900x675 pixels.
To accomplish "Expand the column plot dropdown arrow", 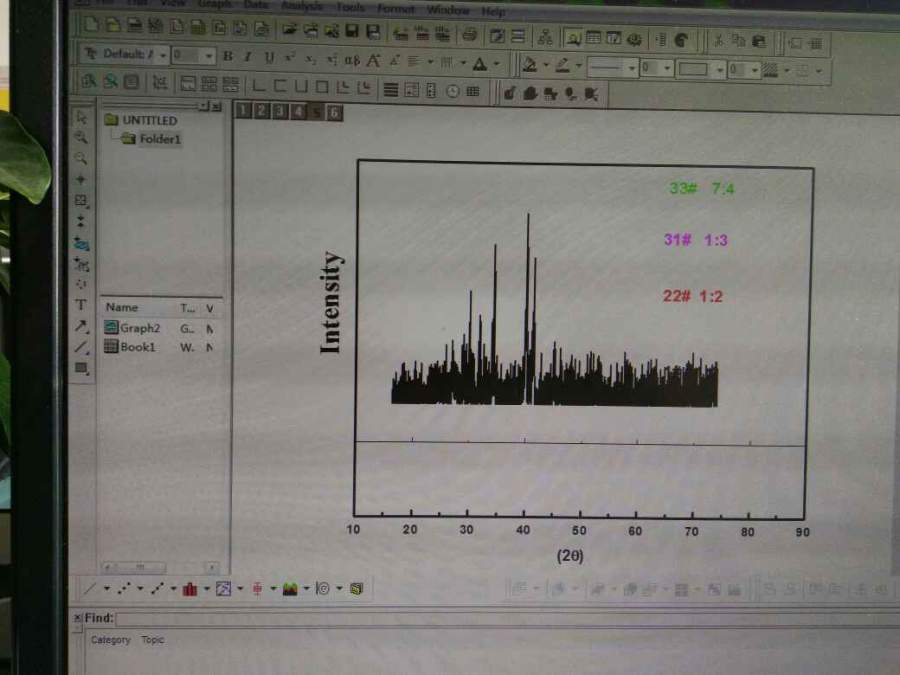I will tap(207, 588).
